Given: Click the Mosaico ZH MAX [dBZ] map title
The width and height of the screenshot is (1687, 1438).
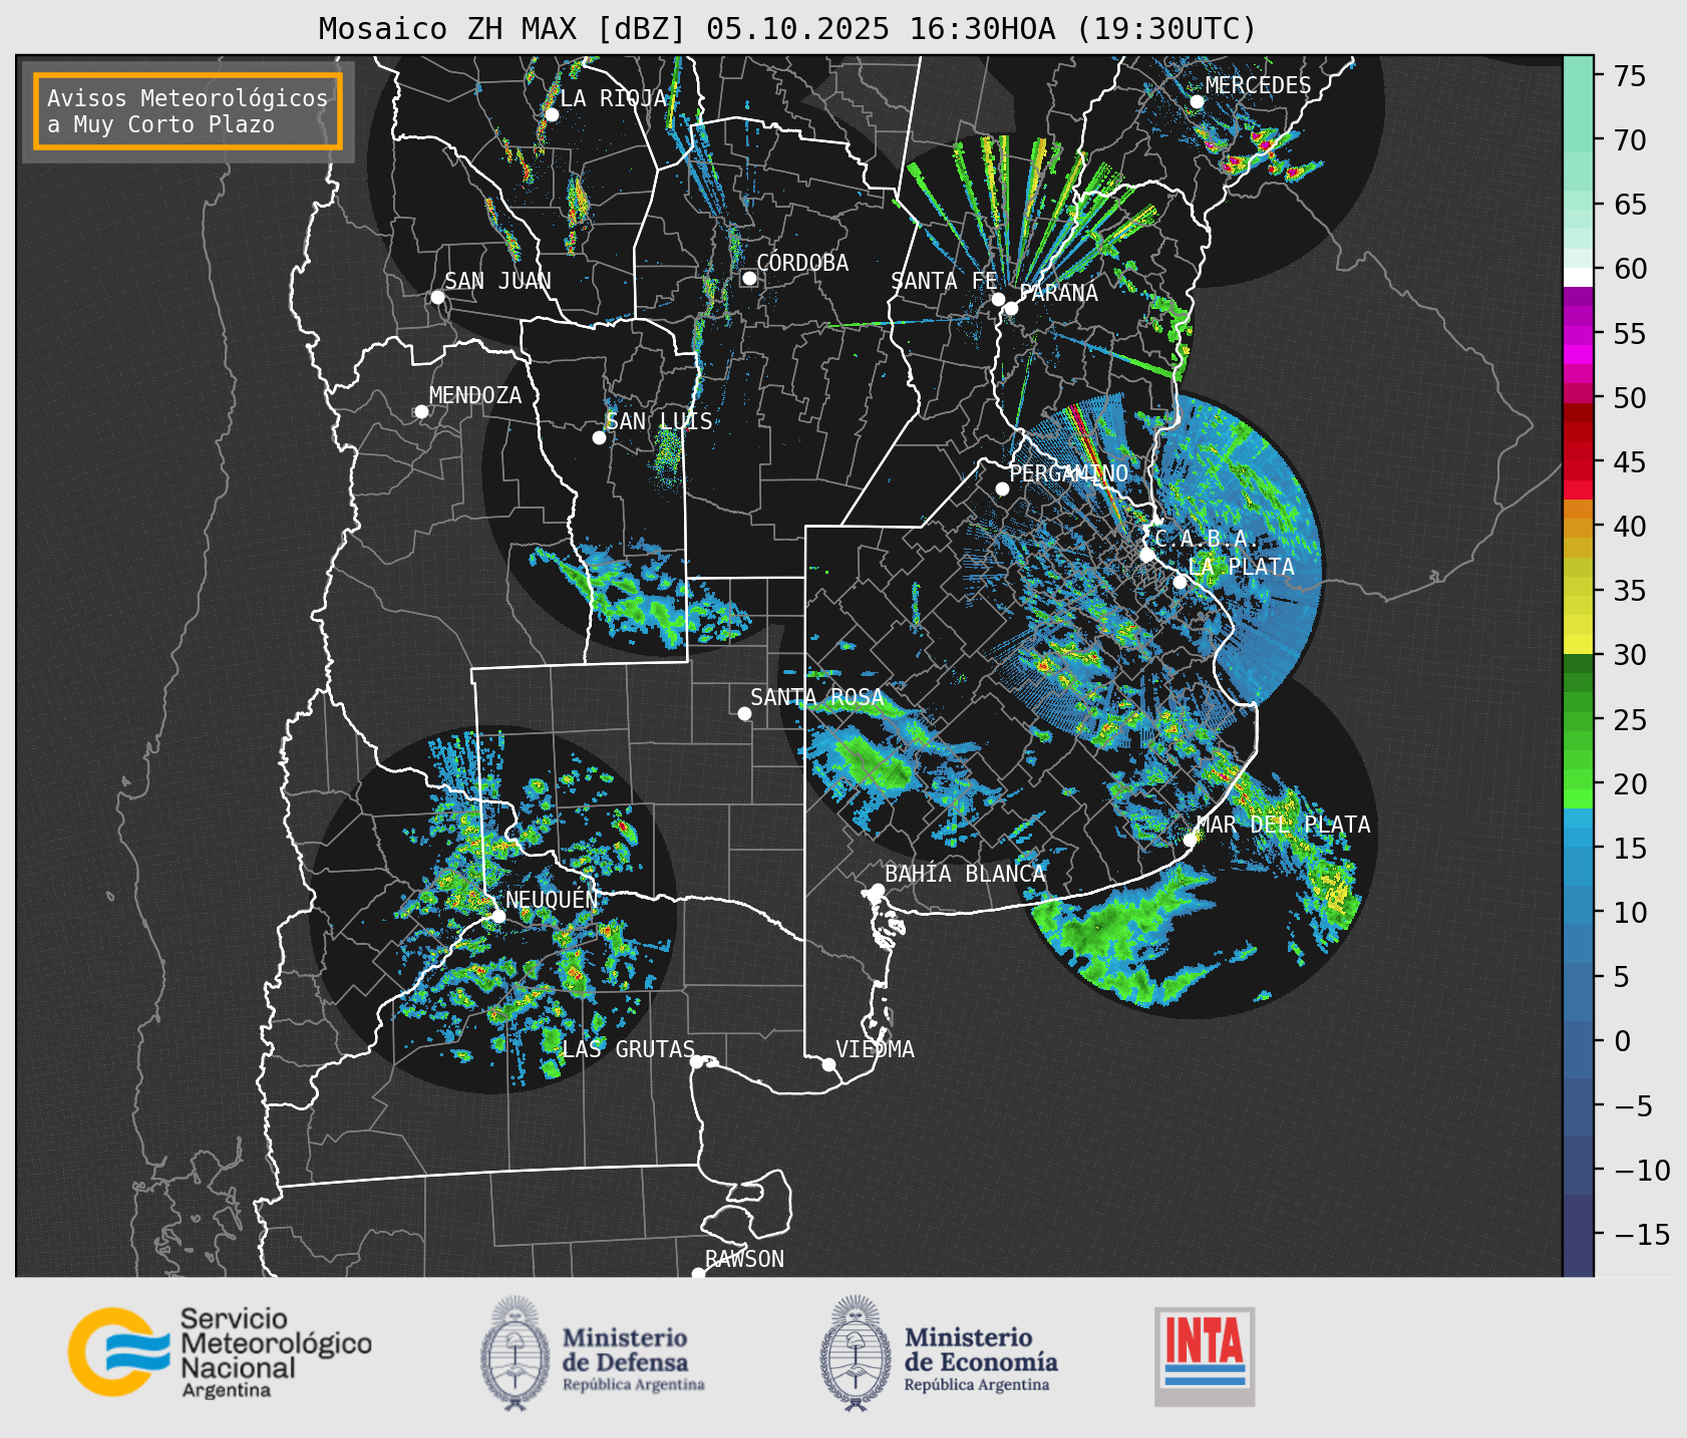Looking at the screenshot, I should pos(787,29).
